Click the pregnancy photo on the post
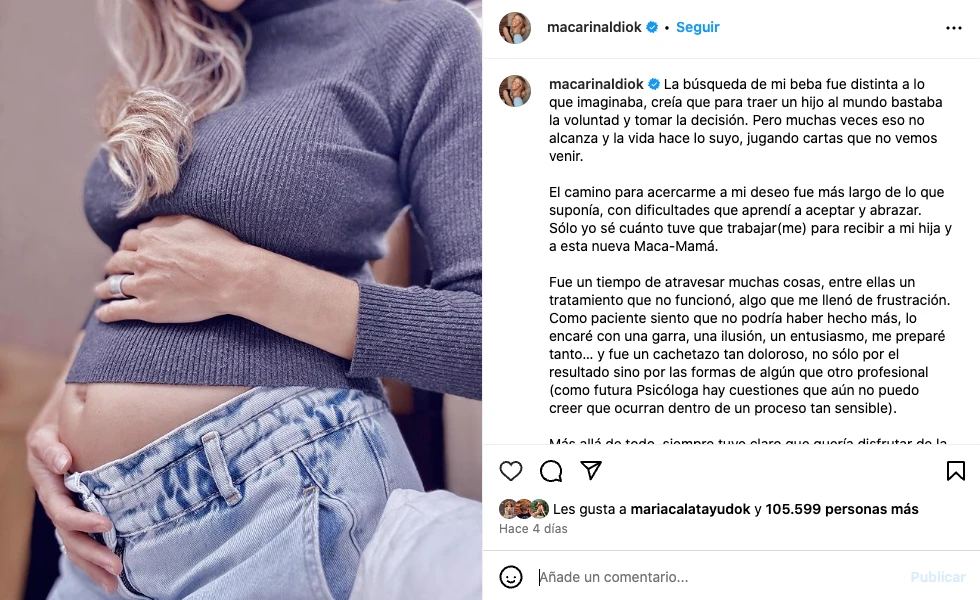Viewport: 980px width, 600px height. (x=241, y=300)
